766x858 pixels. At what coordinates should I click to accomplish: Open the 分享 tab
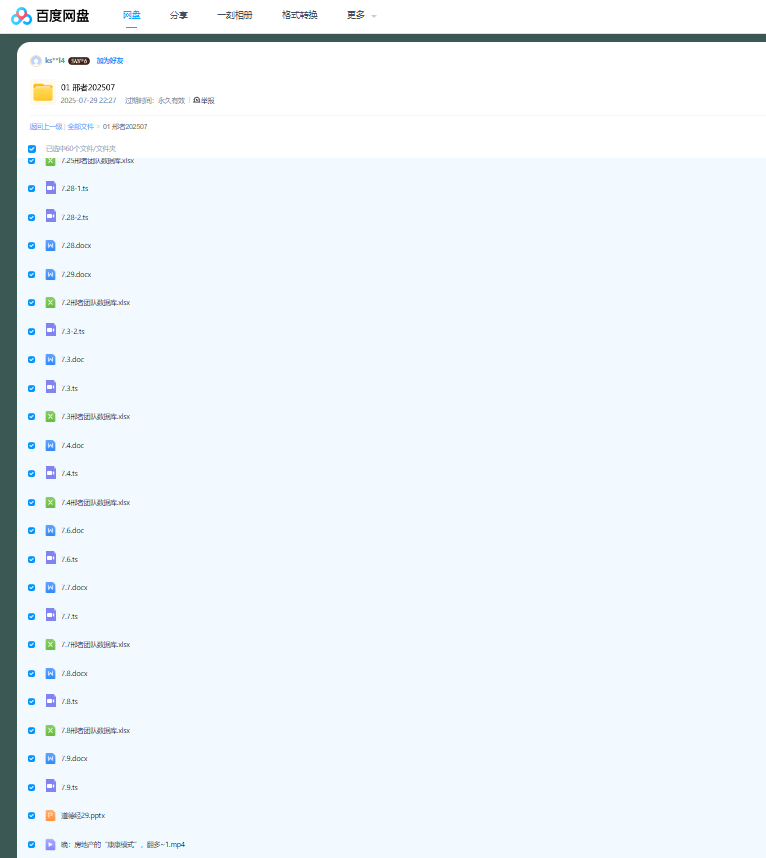[x=179, y=16]
